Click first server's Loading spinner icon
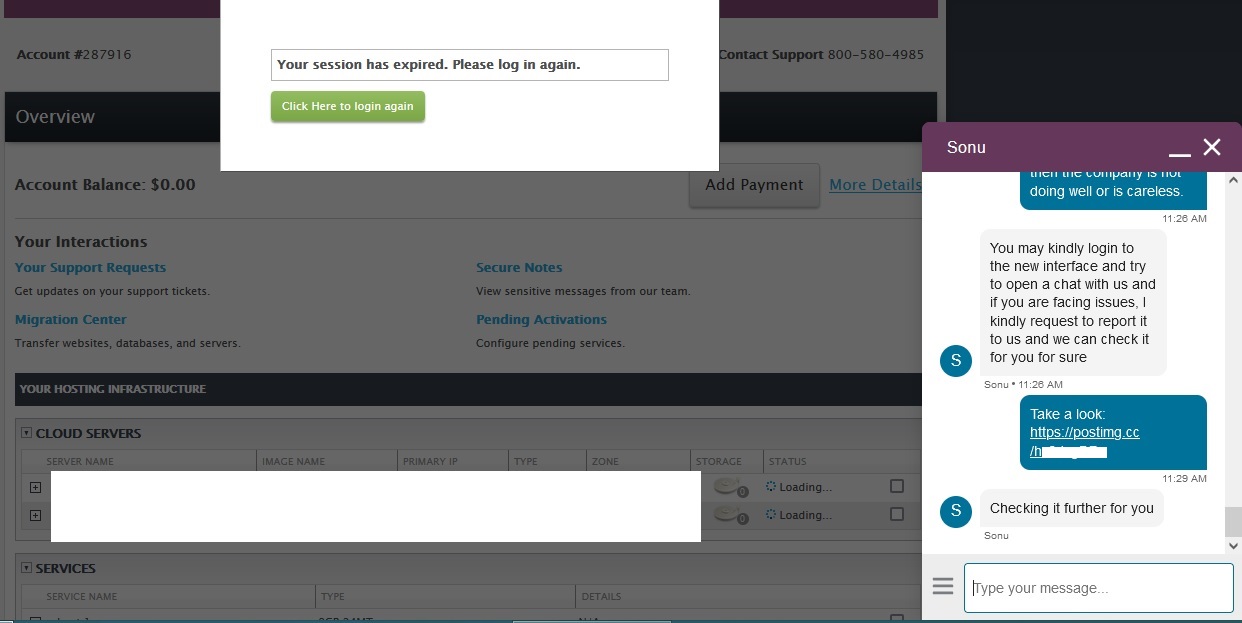Viewport: 1242px width, 623px height. pos(771,487)
